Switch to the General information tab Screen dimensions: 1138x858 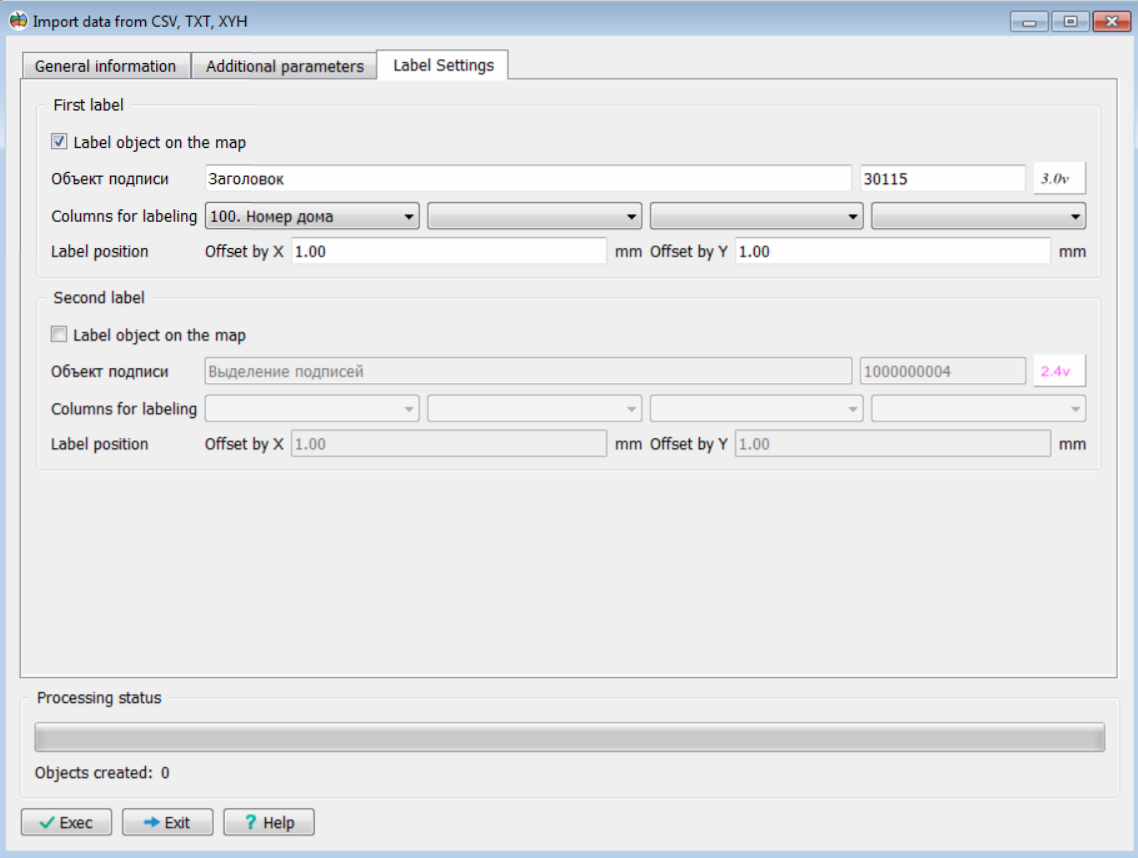point(105,66)
